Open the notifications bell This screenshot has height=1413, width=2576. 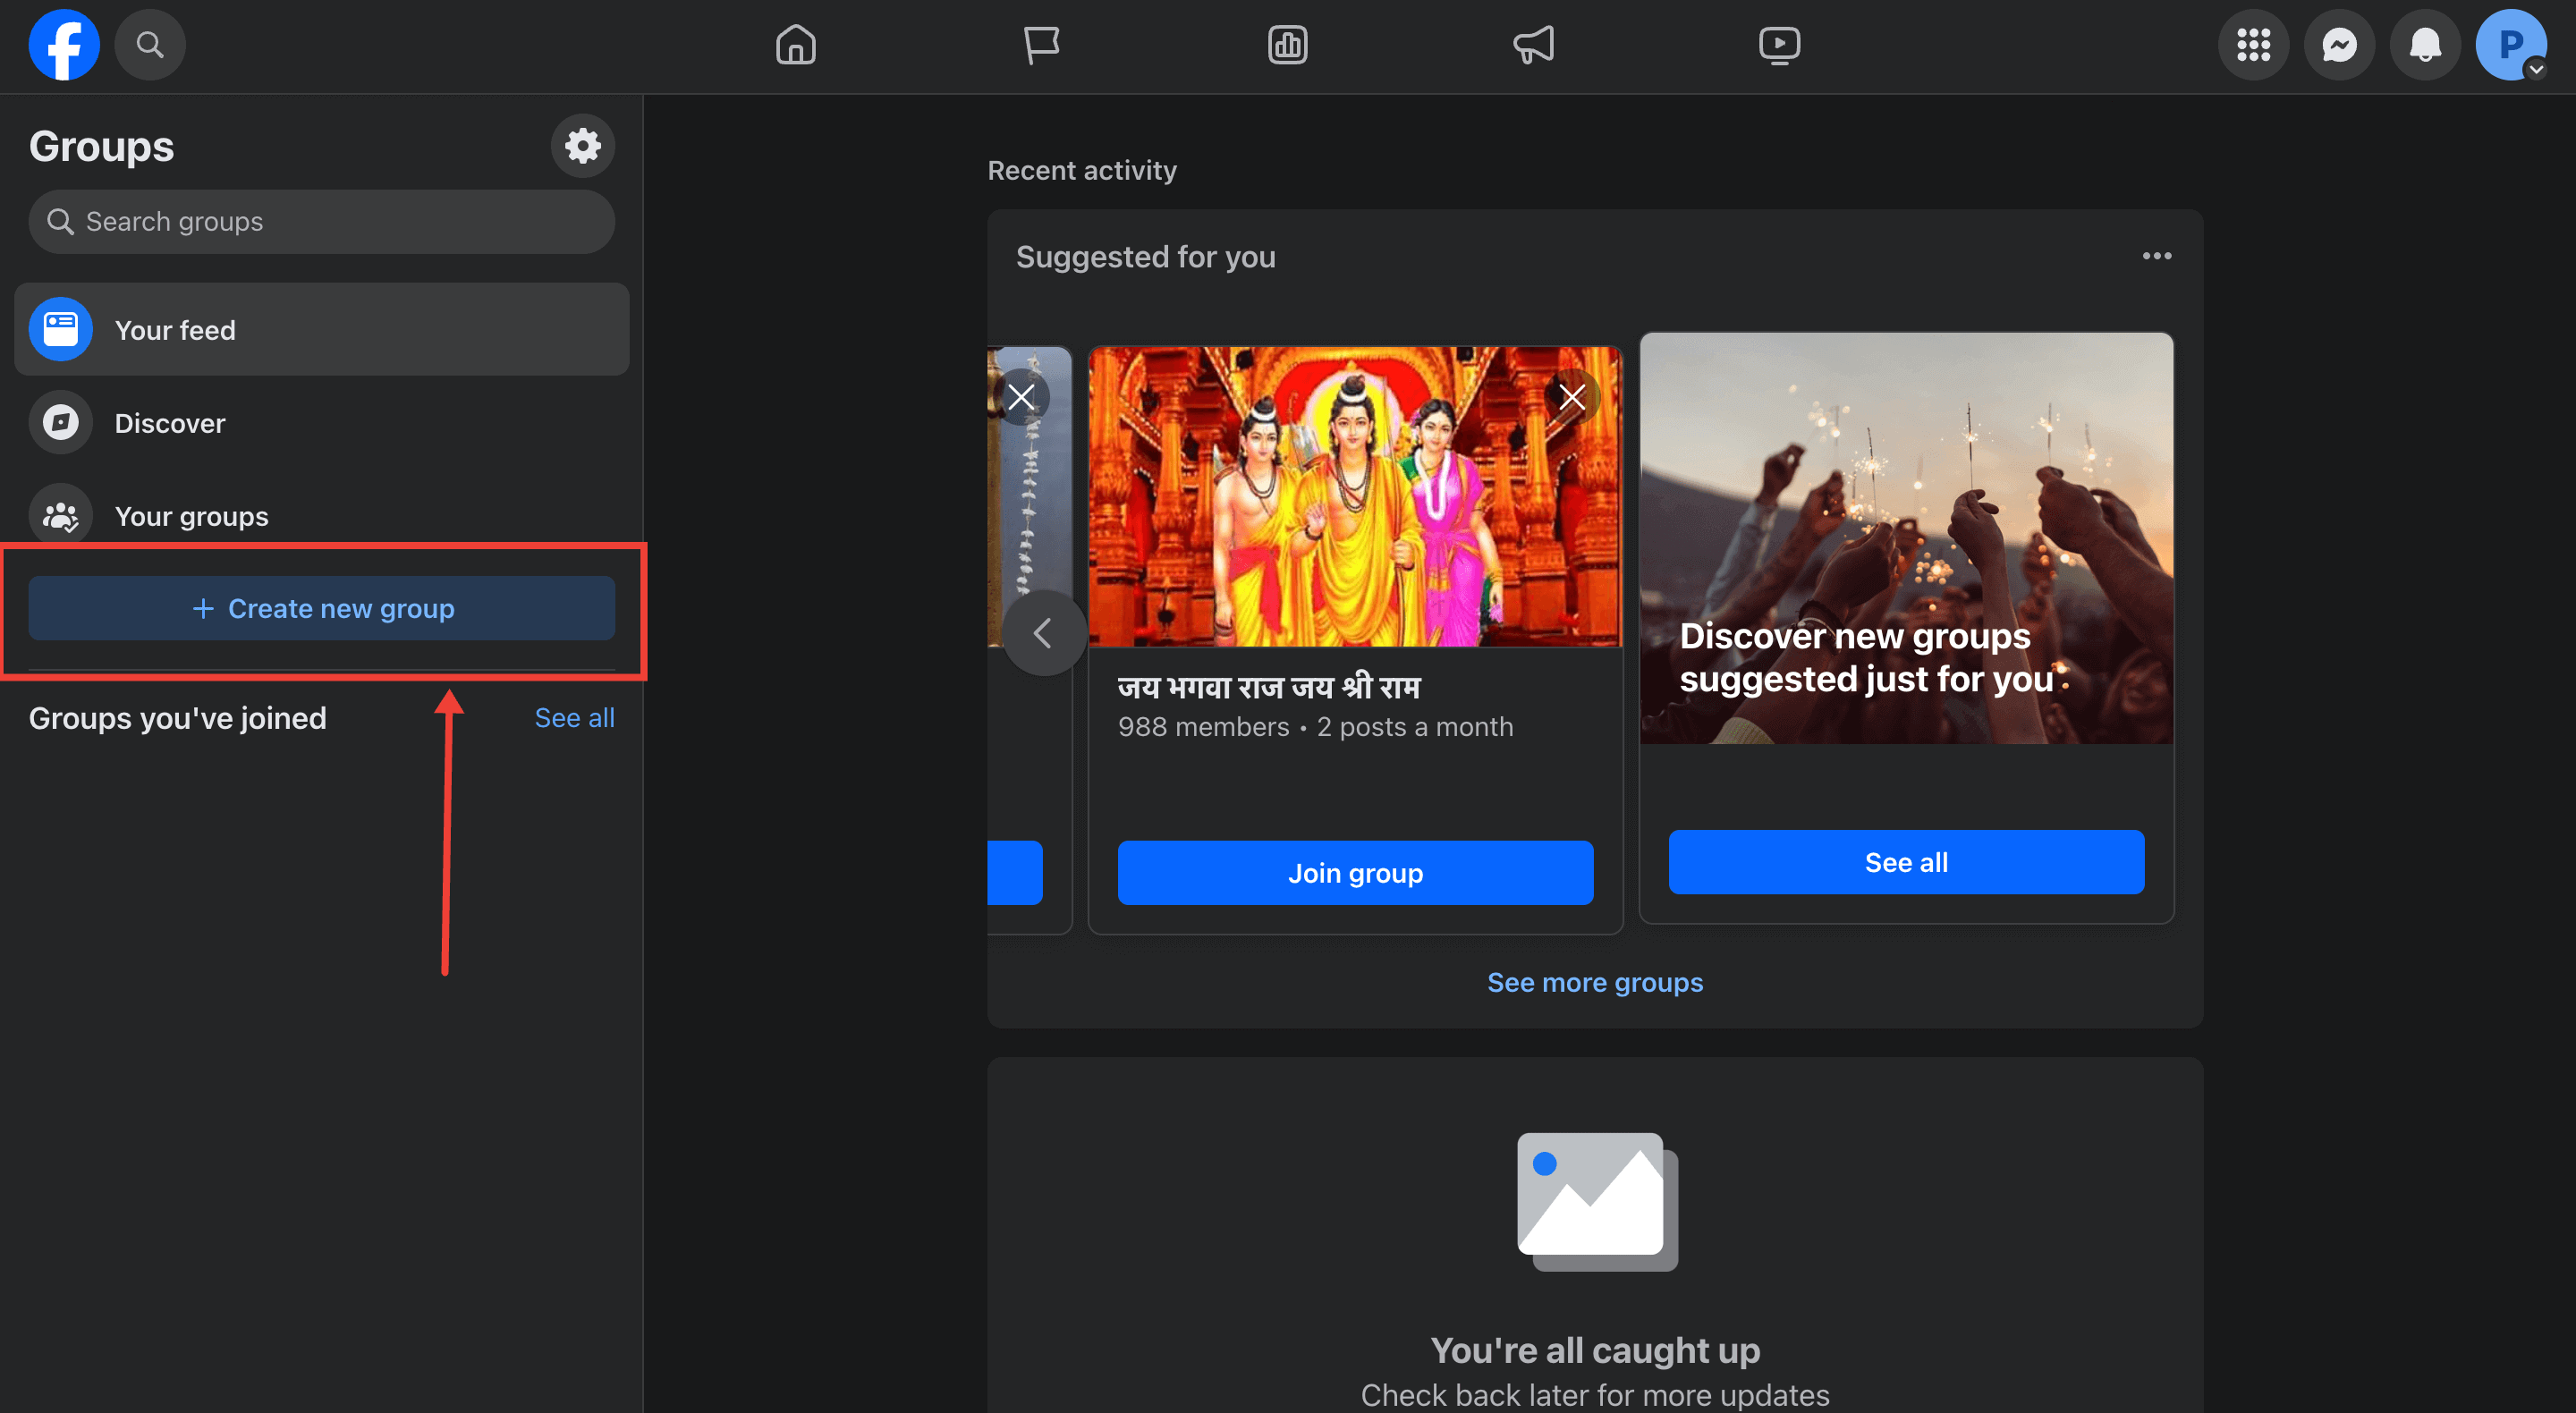pos(2424,44)
